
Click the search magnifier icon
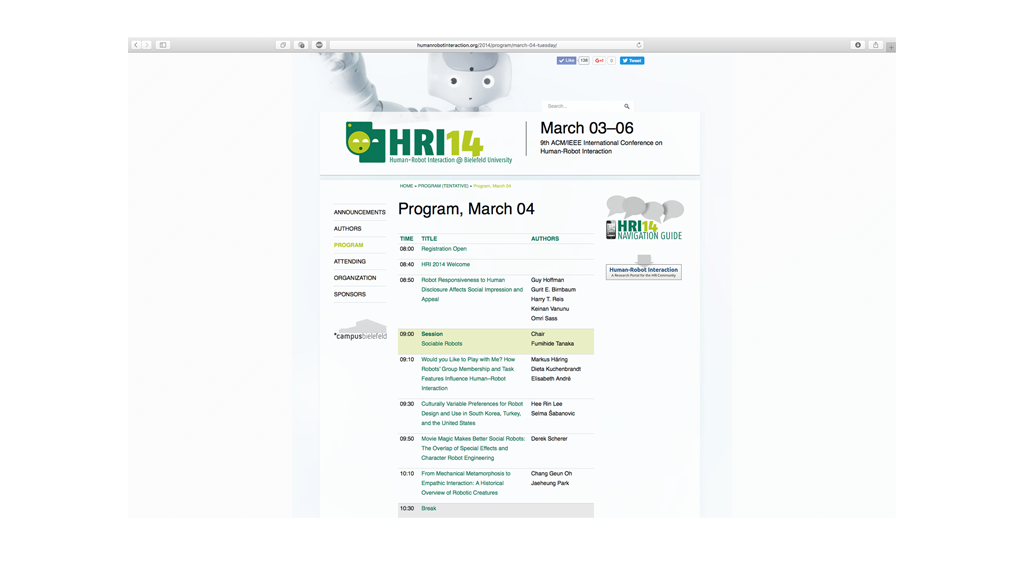point(627,106)
